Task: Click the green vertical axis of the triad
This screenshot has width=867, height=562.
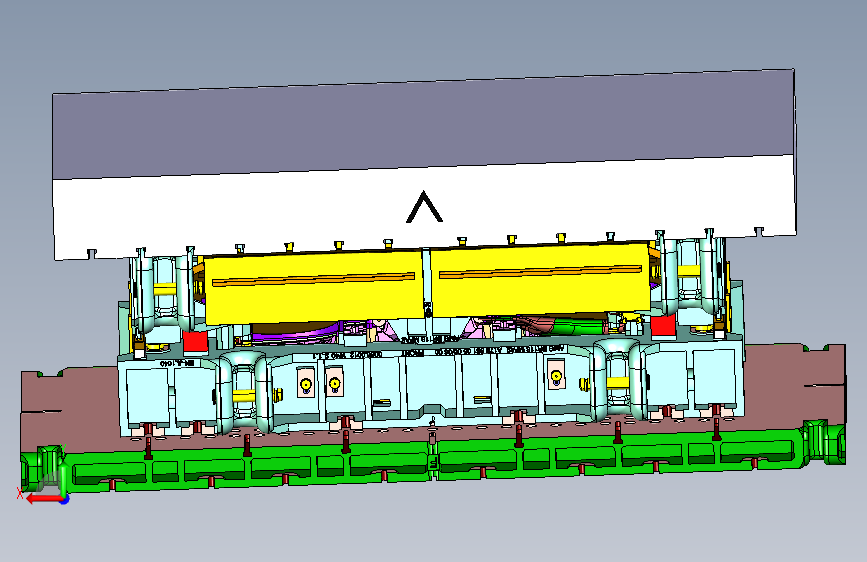Action: tap(63, 481)
